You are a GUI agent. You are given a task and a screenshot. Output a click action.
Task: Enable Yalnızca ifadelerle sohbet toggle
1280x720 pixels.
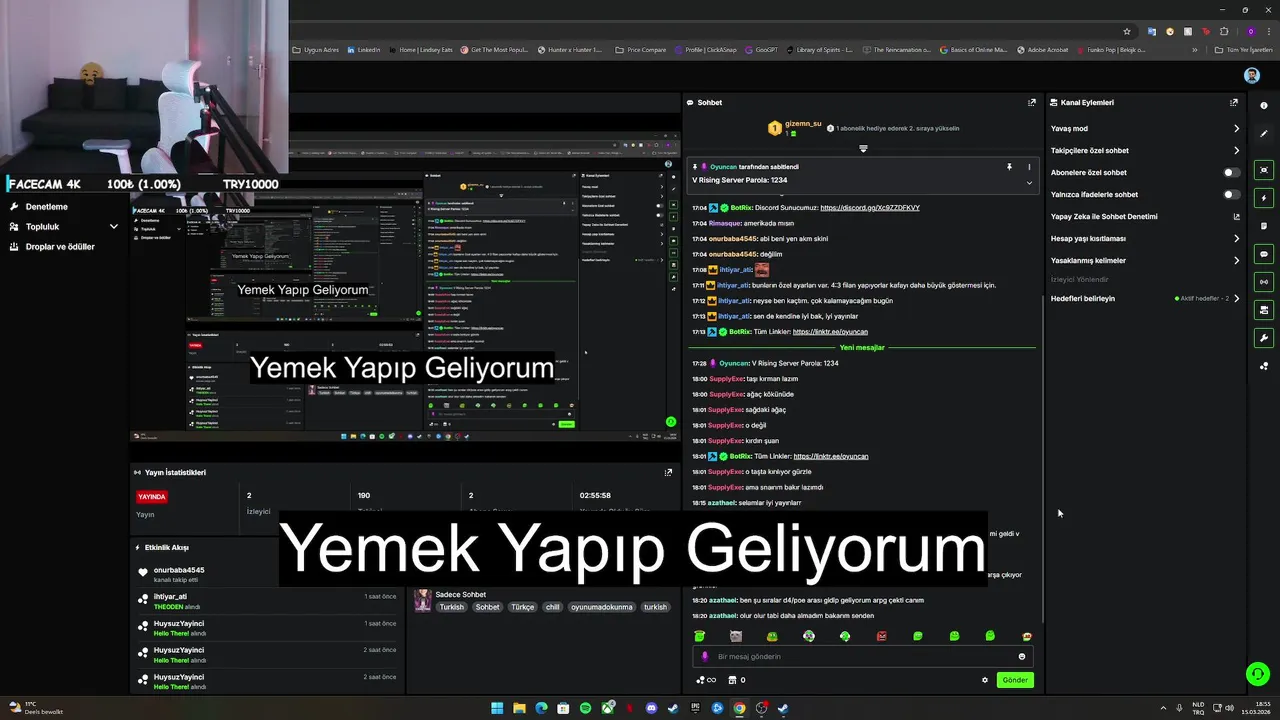coord(1232,195)
